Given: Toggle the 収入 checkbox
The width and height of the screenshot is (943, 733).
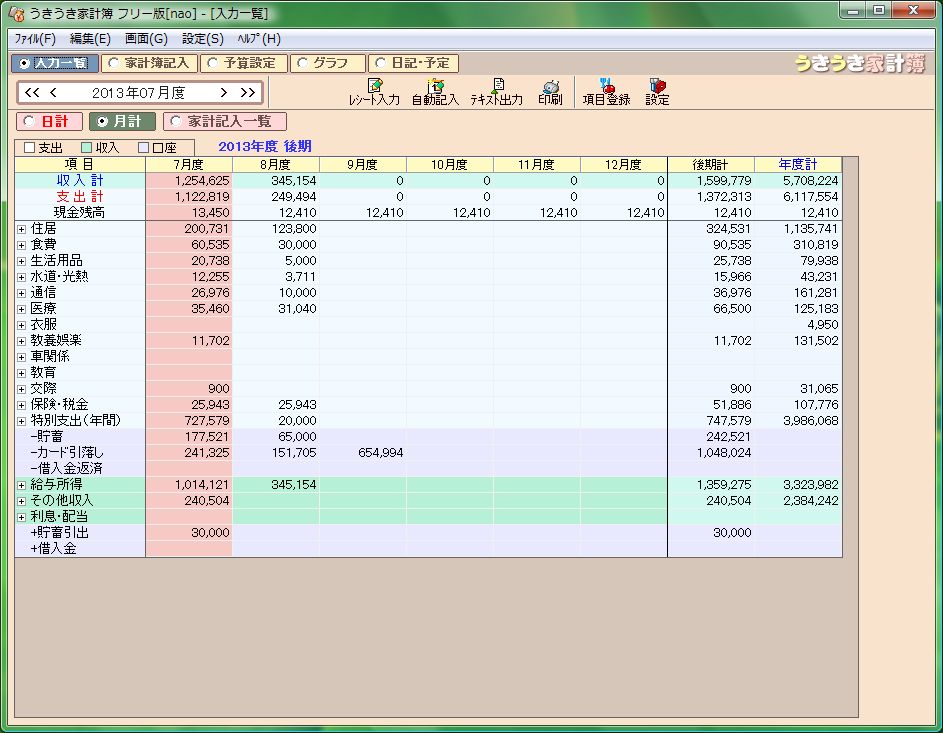Looking at the screenshot, I should click(x=87, y=147).
